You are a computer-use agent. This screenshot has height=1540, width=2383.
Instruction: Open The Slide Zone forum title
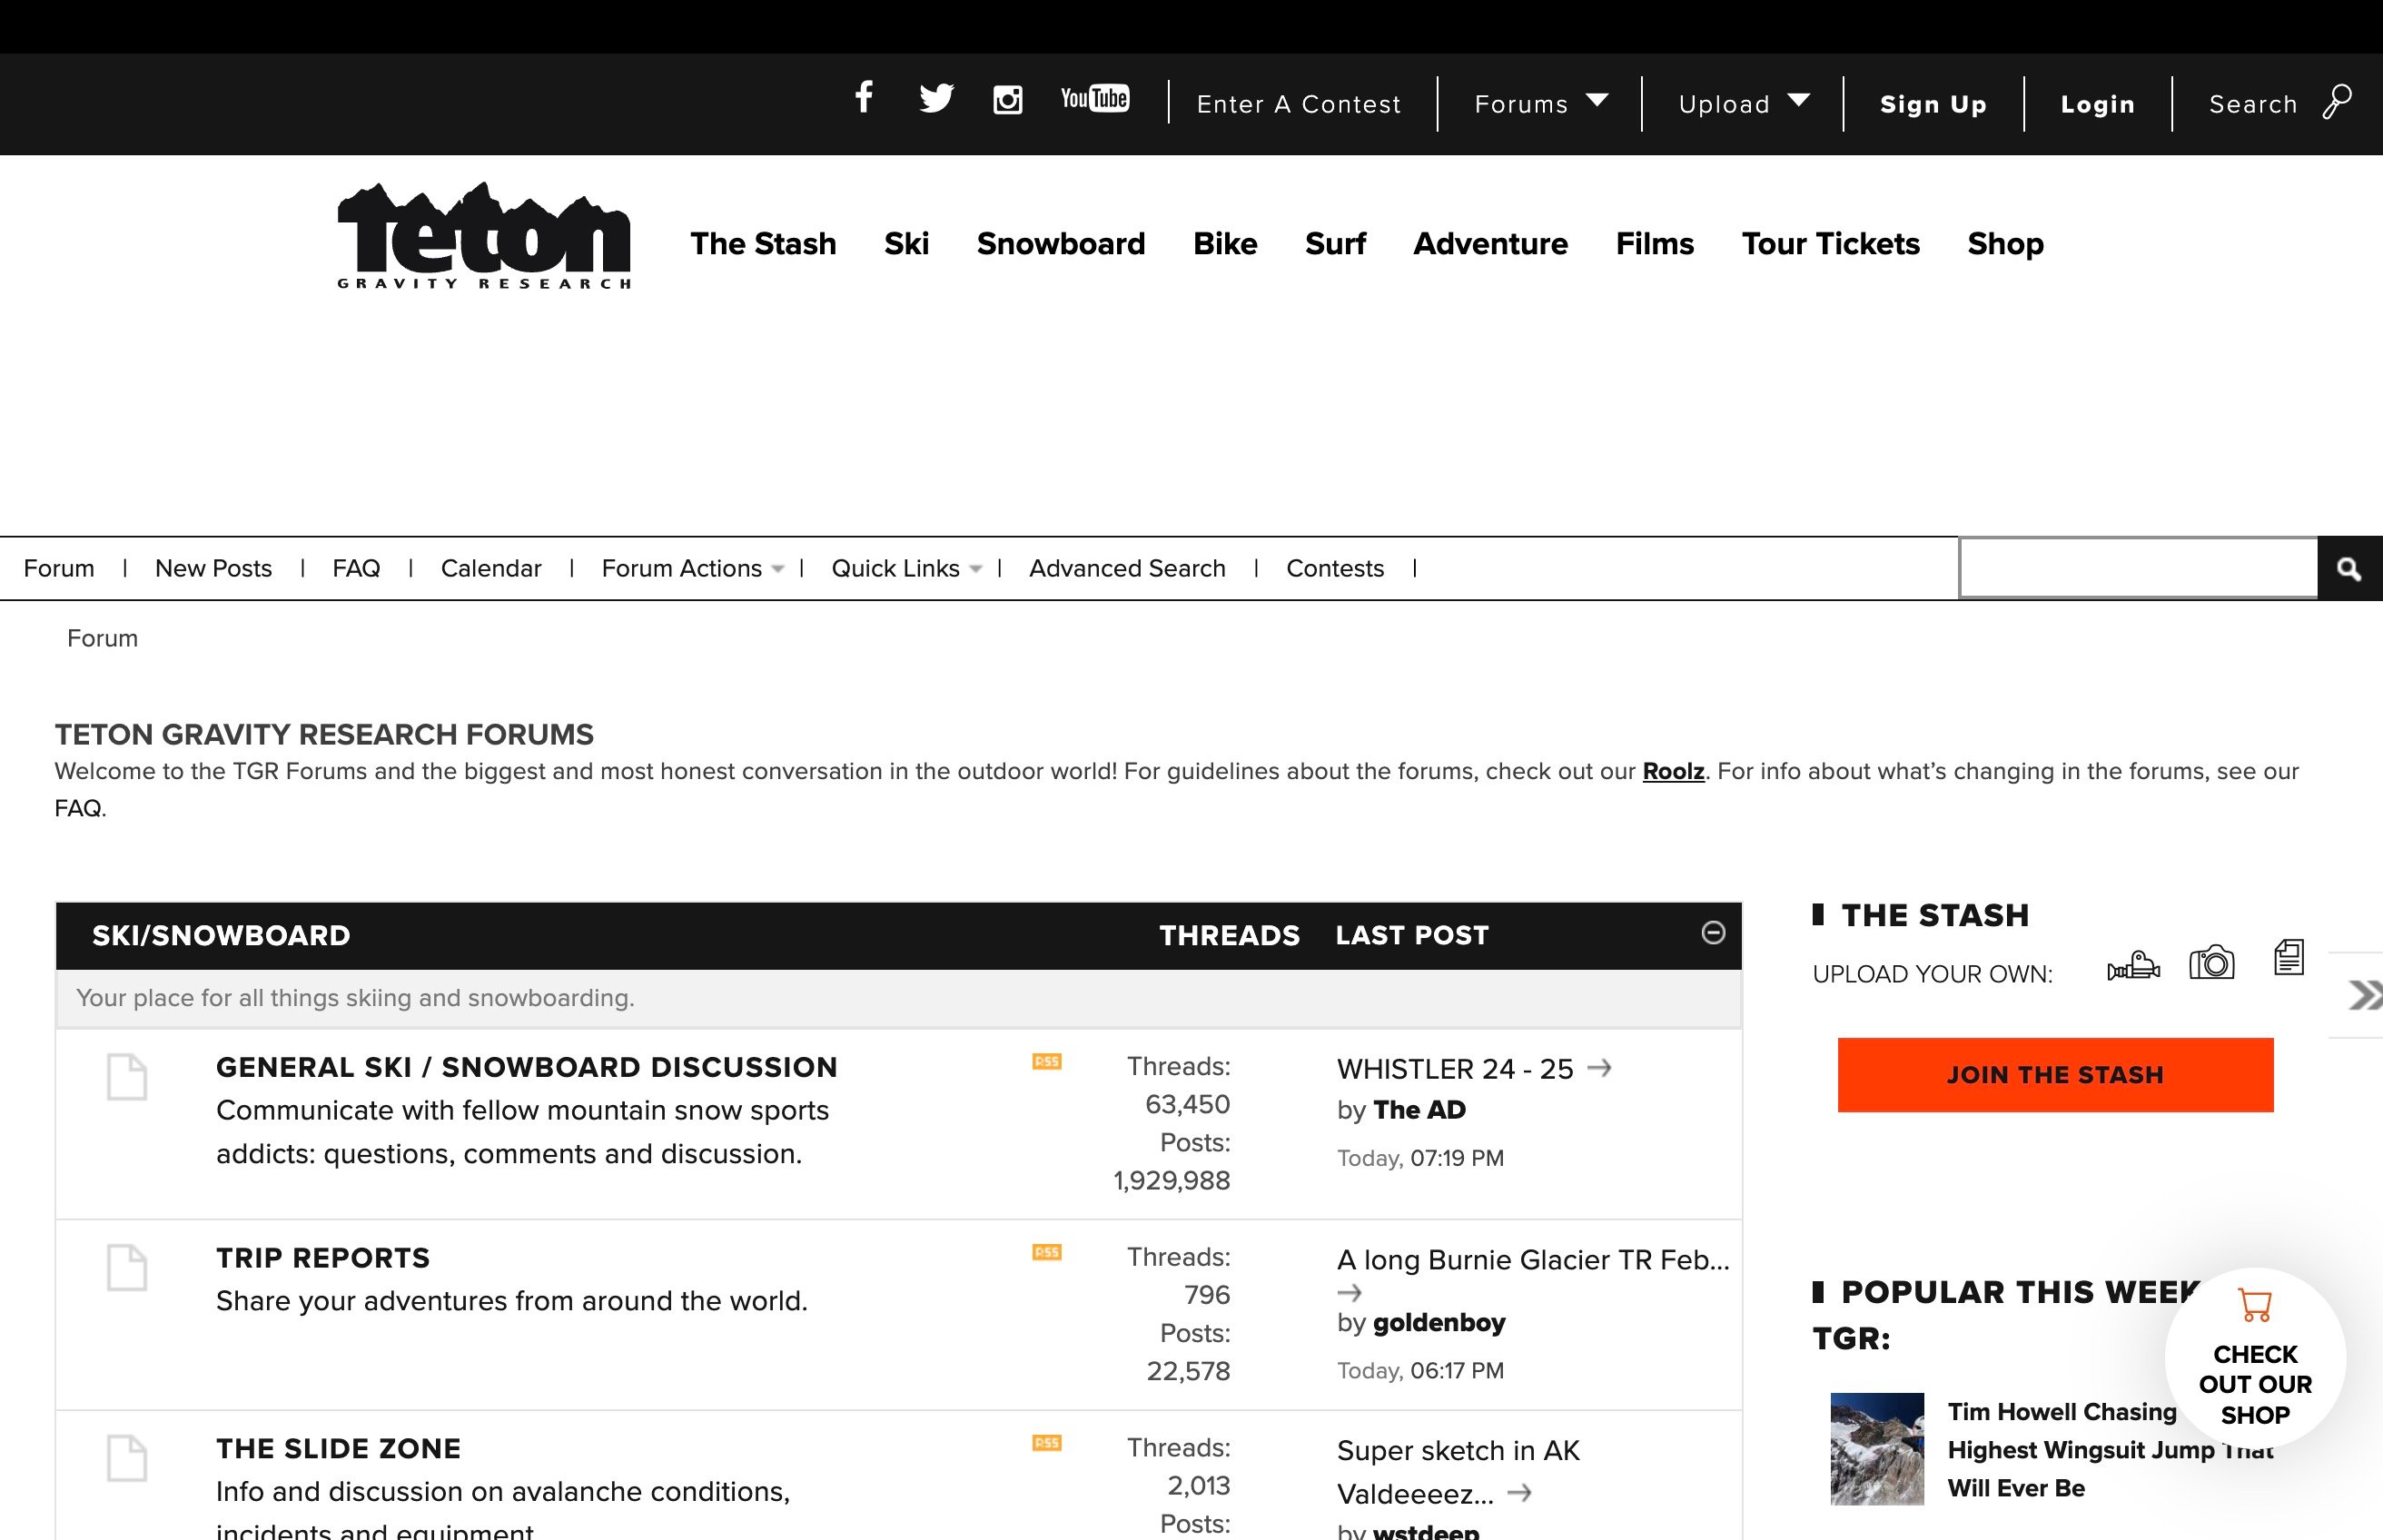point(339,1448)
